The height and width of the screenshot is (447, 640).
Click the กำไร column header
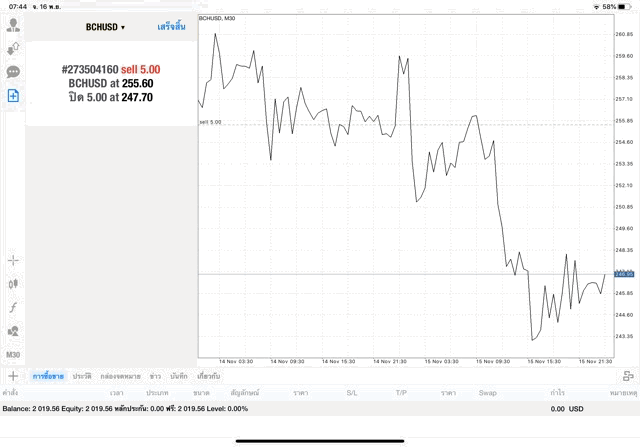(557, 393)
